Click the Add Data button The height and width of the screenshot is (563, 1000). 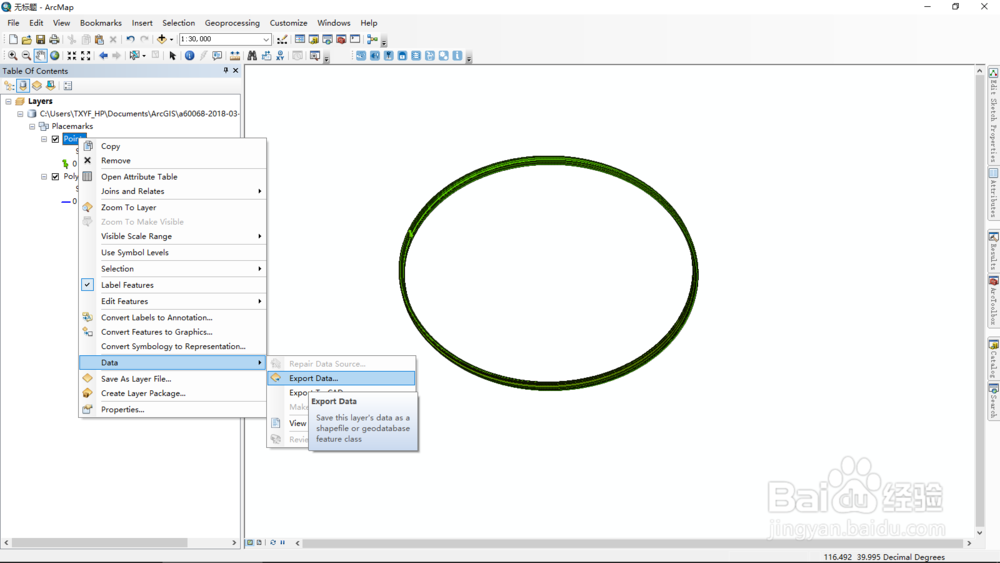point(161,40)
